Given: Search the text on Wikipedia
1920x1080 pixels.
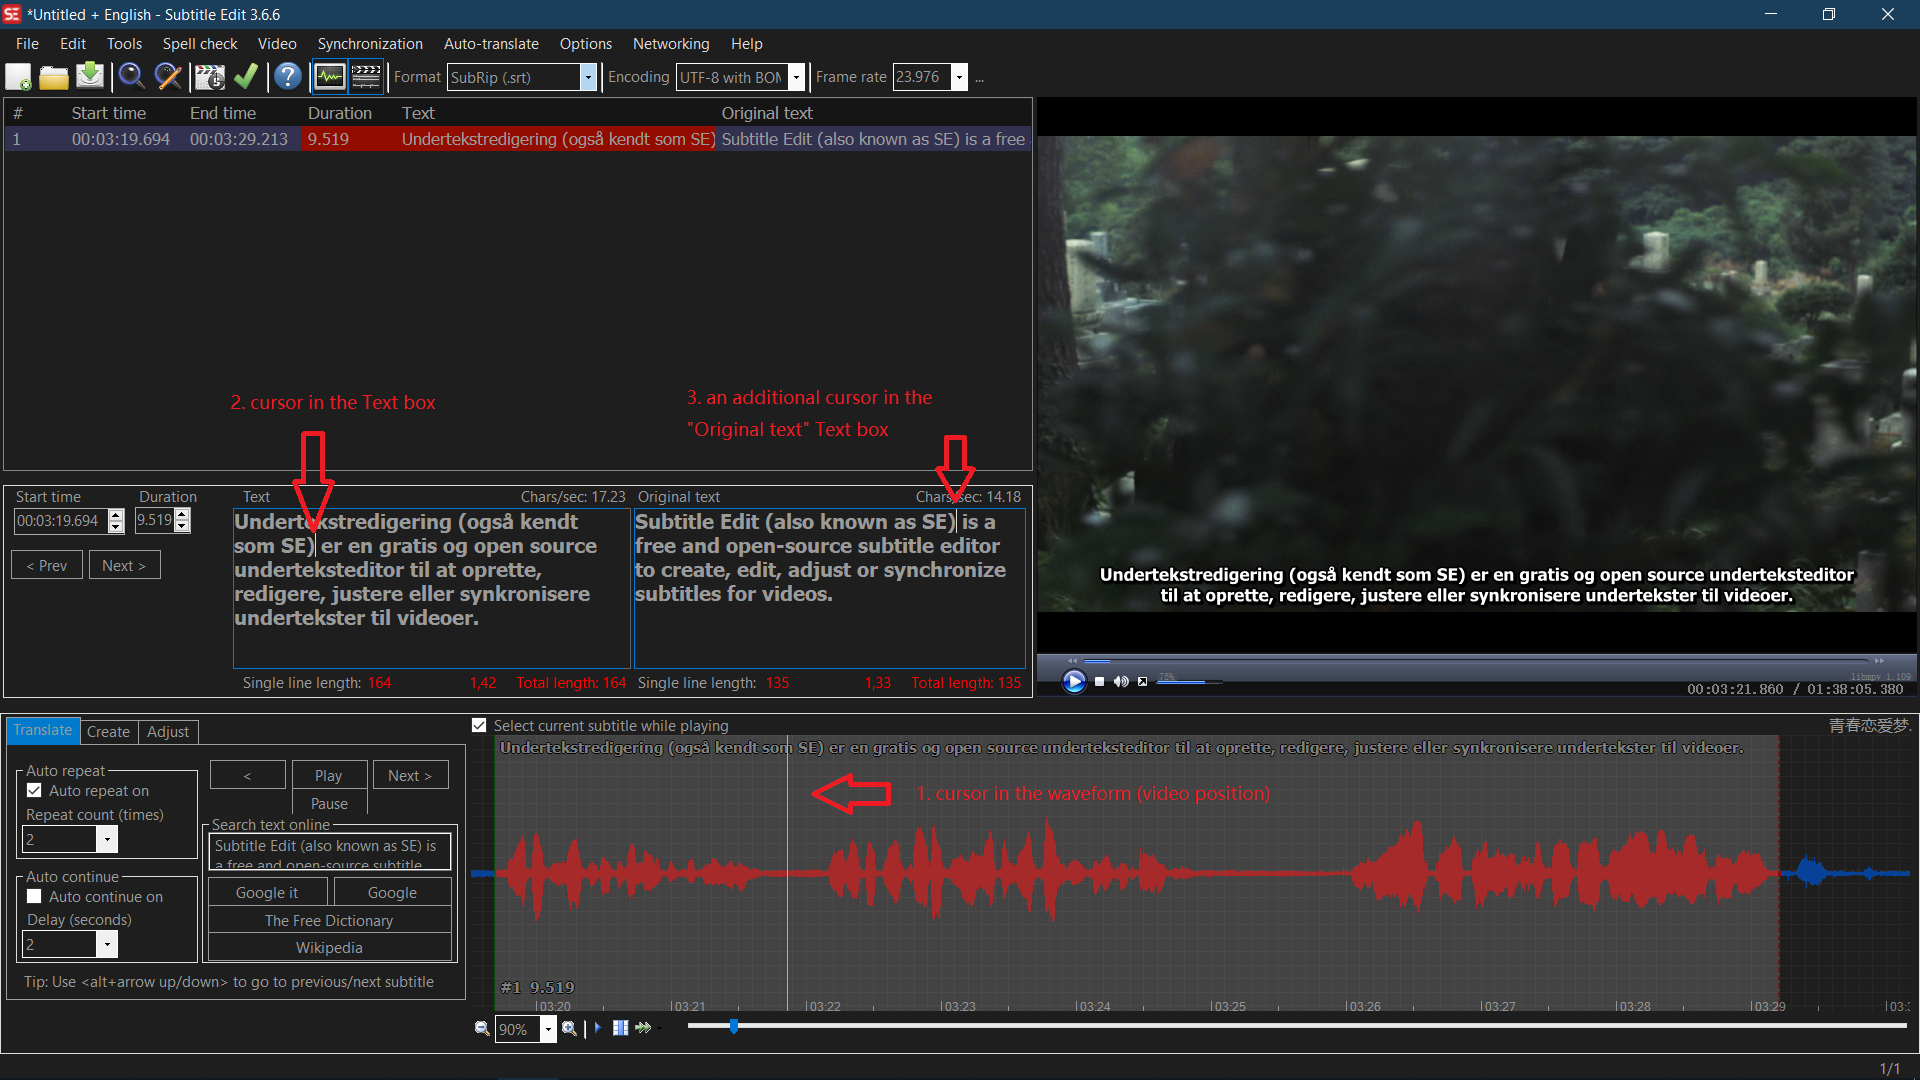Looking at the screenshot, I should 329,947.
